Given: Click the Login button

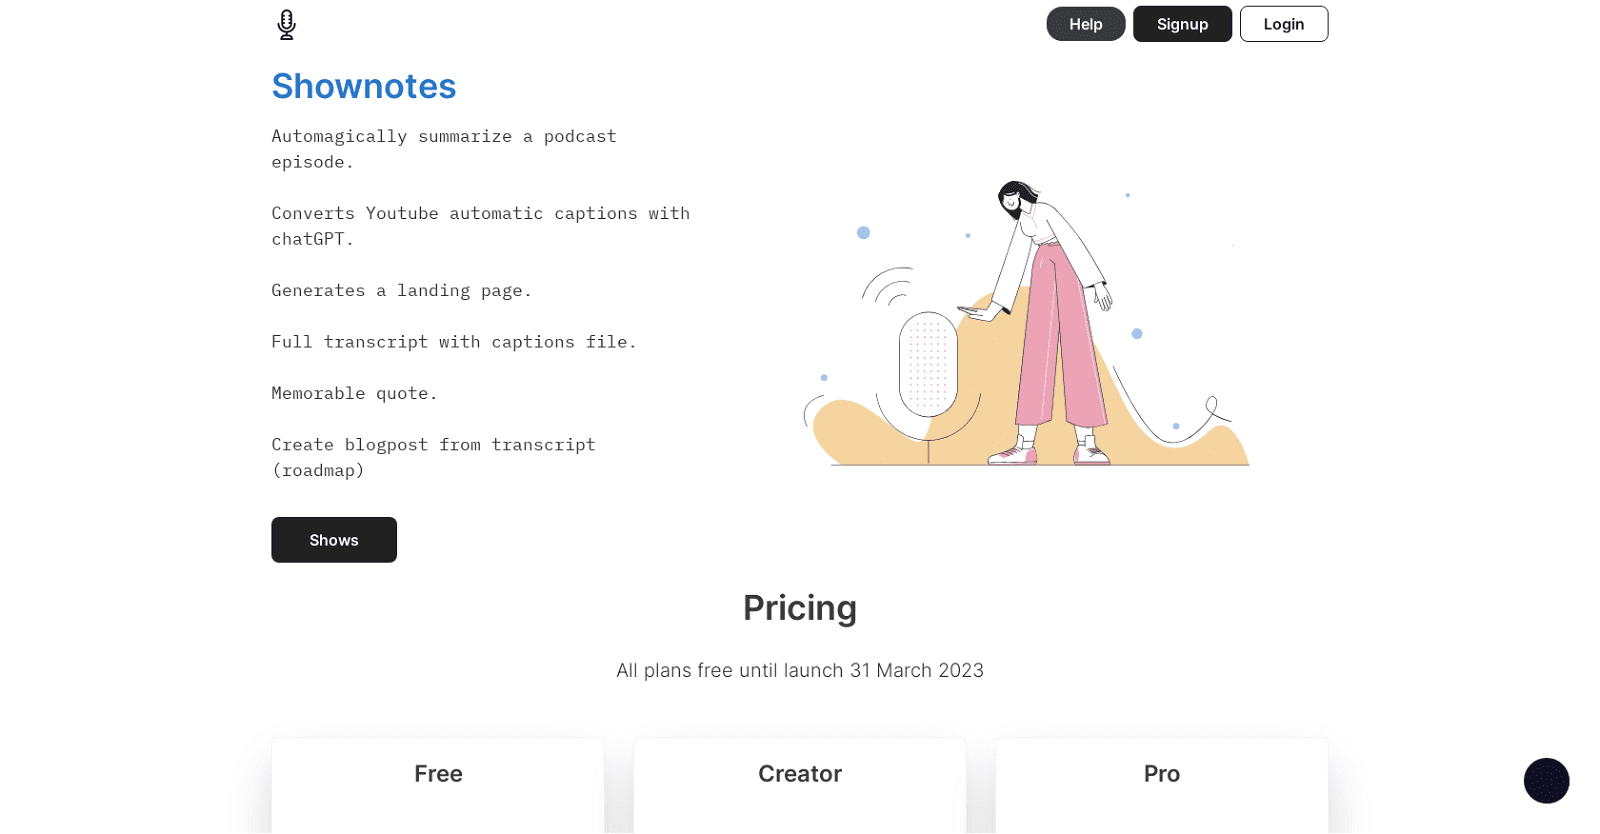Looking at the screenshot, I should click(x=1283, y=23).
